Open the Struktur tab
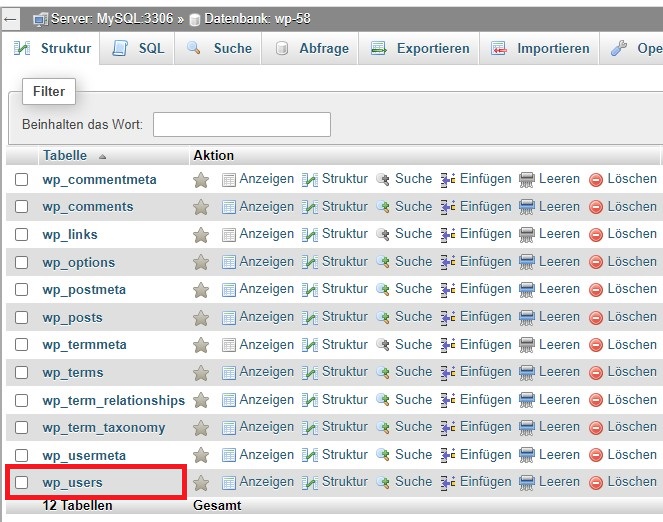The image size is (663, 522). pyautogui.click(x=52, y=49)
